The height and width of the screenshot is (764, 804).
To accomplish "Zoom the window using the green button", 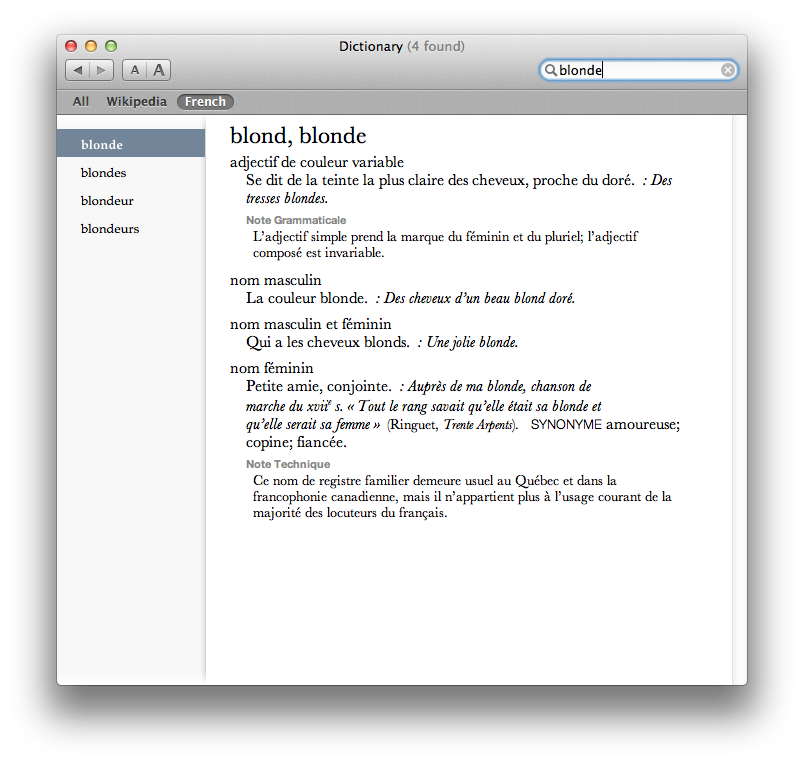I will coord(111,46).
